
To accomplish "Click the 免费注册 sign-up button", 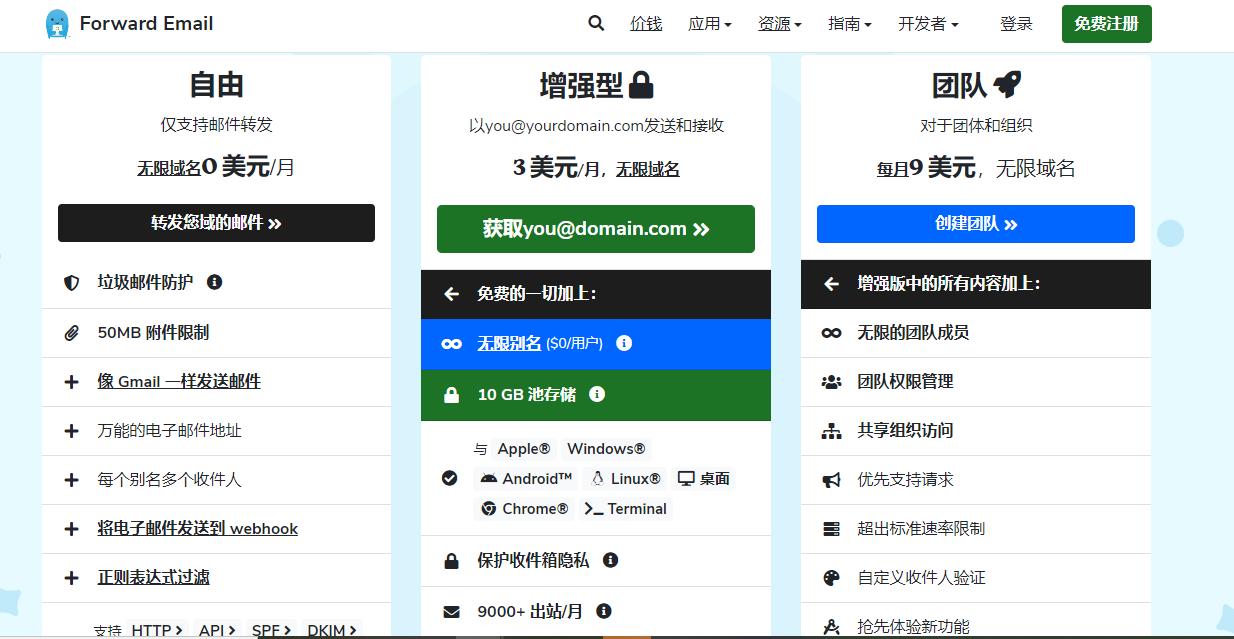I will [1106, 24].
